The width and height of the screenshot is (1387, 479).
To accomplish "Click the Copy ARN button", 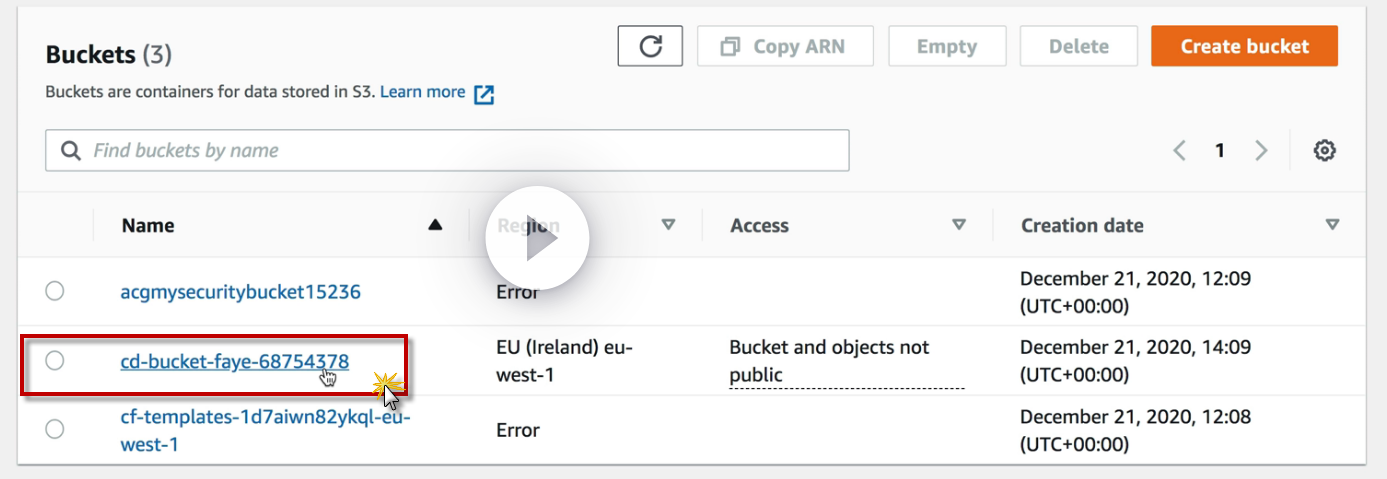I will pyautogui.click(x=785, y=46).
